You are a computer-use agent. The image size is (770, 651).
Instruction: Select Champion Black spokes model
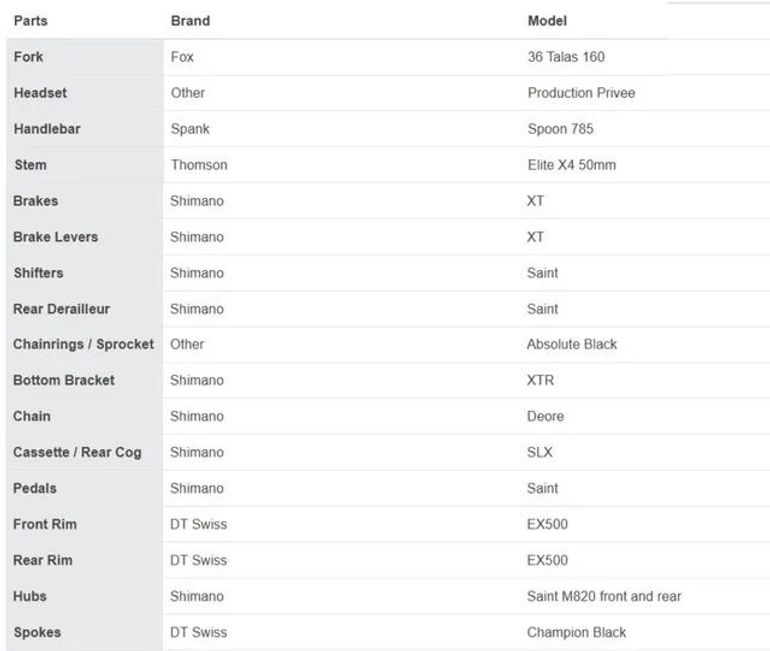point(576,632)
